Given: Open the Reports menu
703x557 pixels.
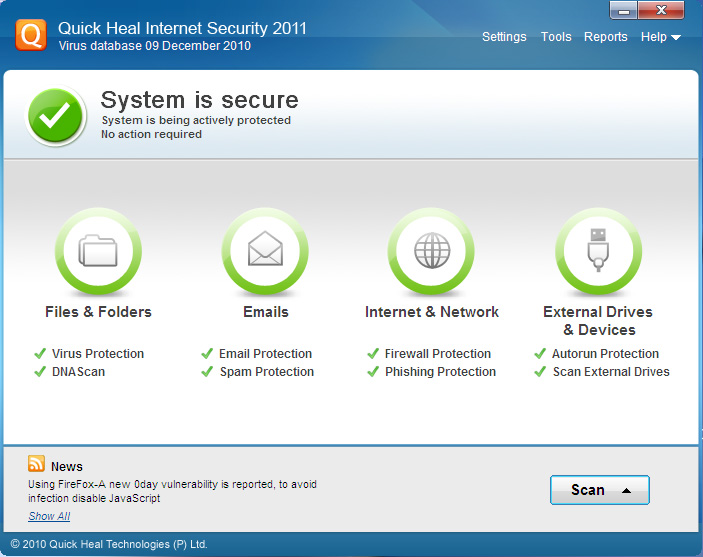Looking at the screenshot, I should point(605,37).
